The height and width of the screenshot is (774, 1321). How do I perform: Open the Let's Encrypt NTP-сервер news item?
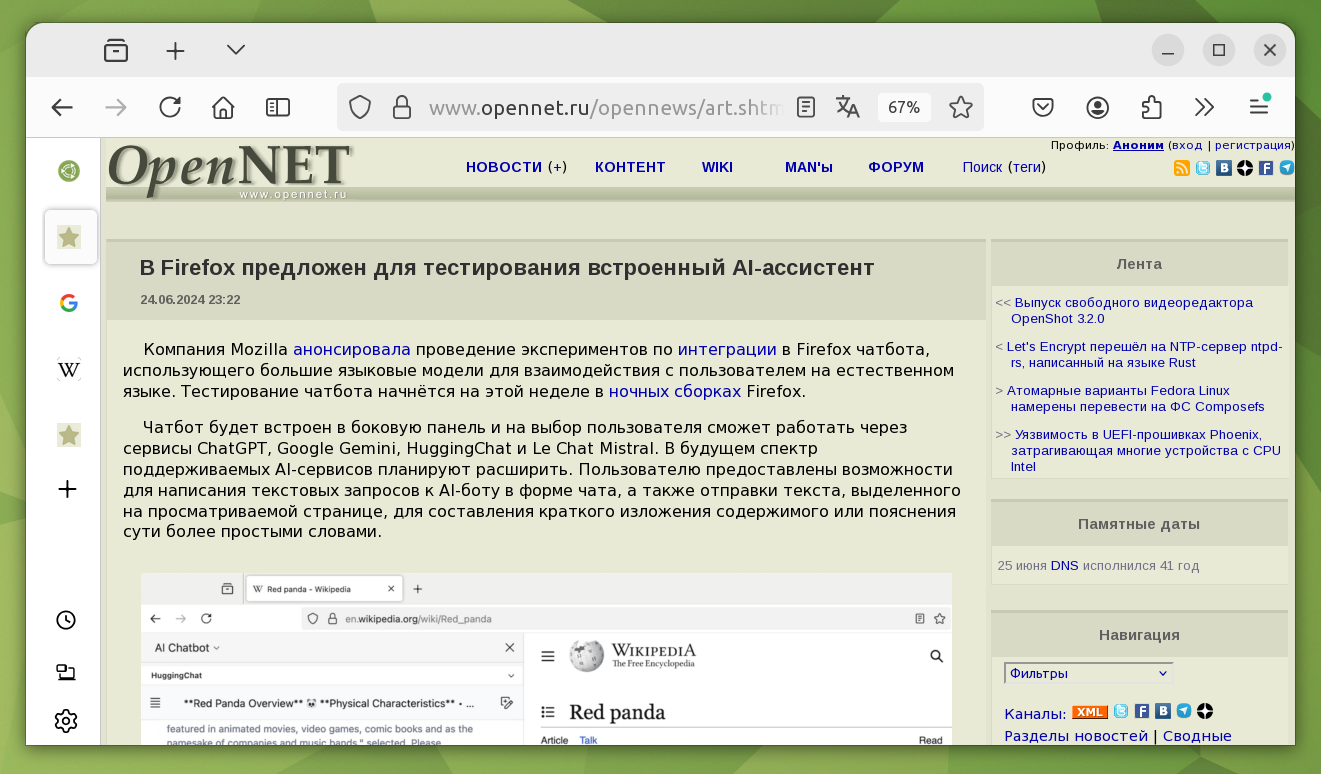[x=1146, y=354]
